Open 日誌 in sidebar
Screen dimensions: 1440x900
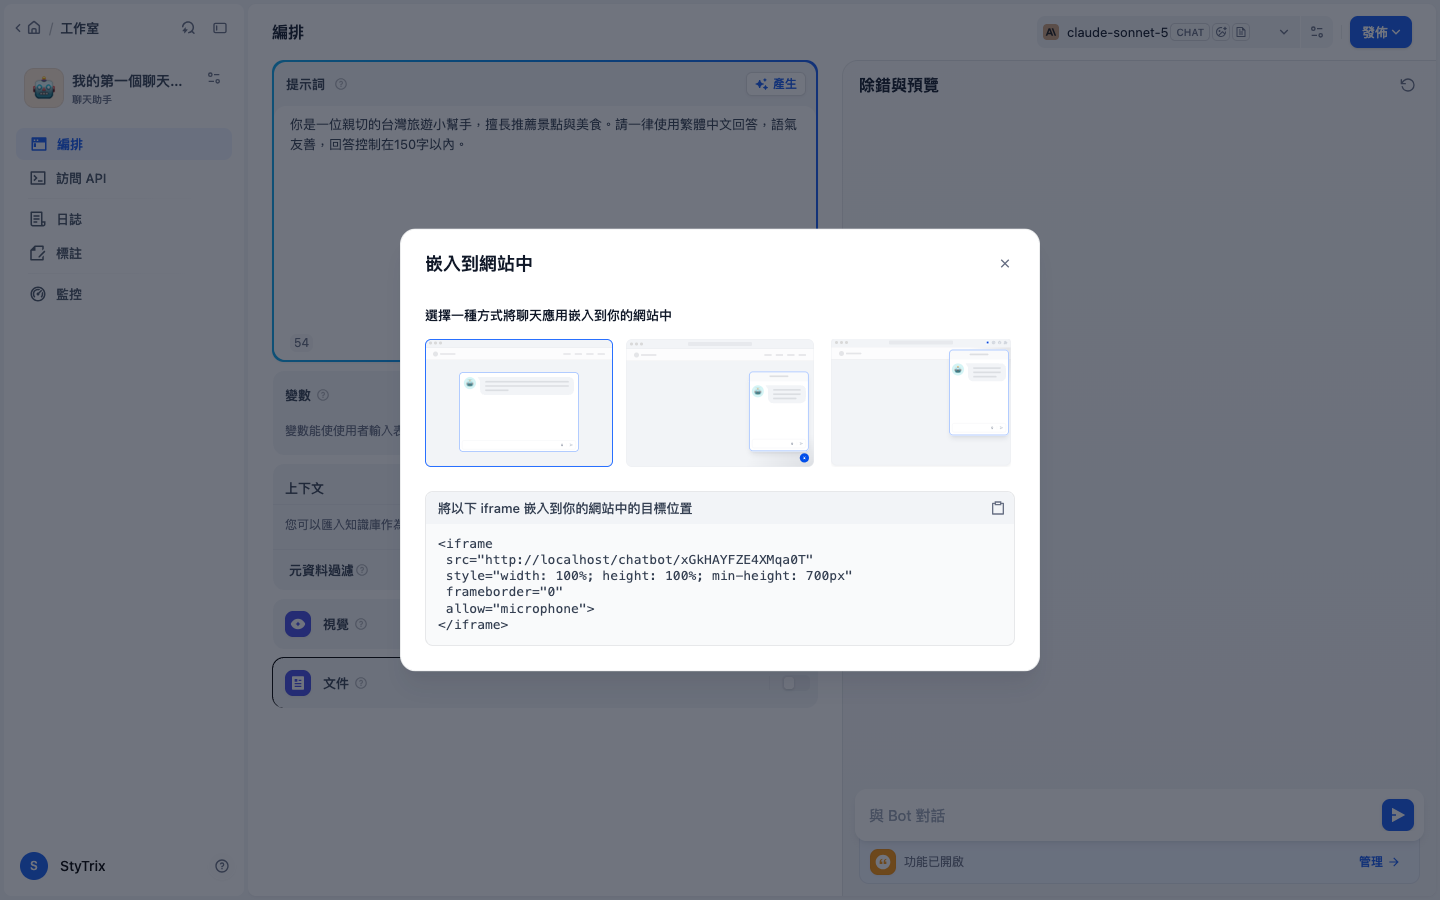point(124,219)
